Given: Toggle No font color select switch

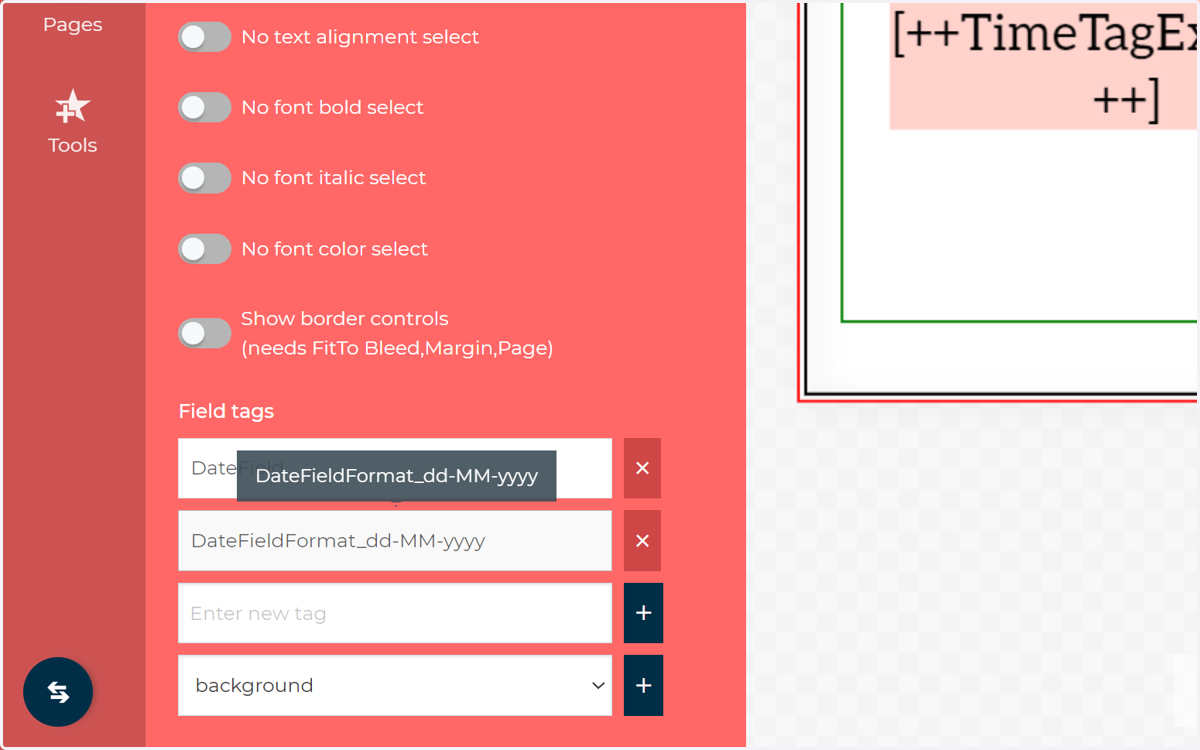Looking at the screenshot, I should point(205,249).
